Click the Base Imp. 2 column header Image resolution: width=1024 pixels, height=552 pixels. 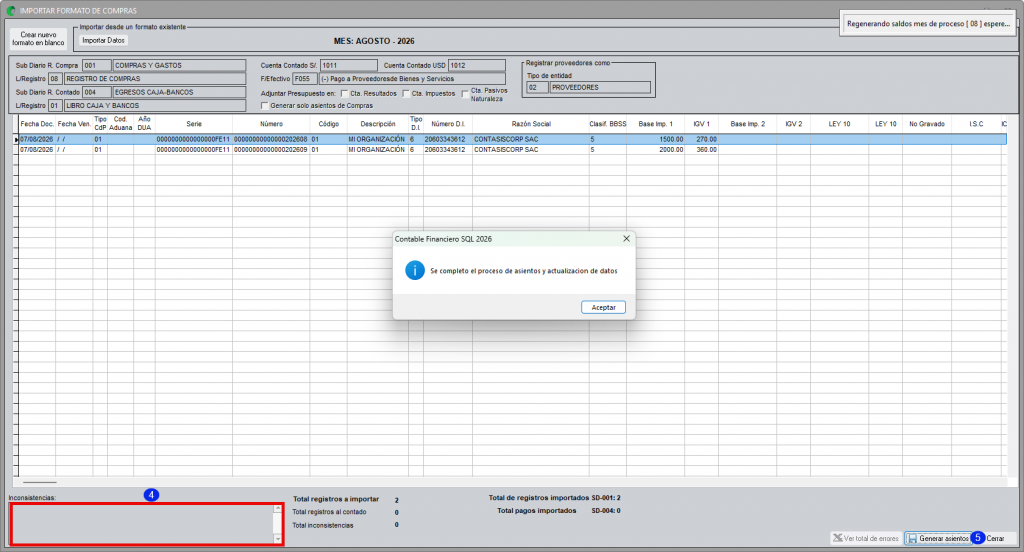747,123
